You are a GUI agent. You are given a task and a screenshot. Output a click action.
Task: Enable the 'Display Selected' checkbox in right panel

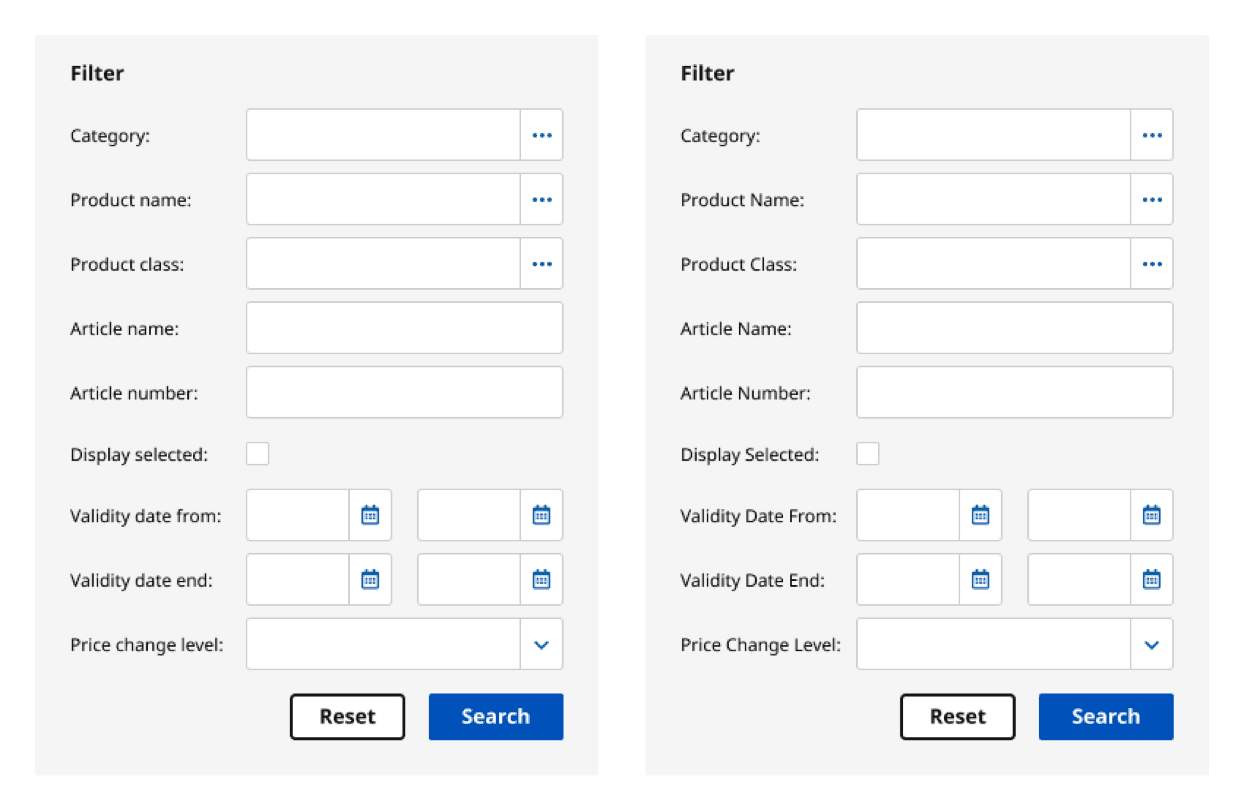(x=868, y=454)
